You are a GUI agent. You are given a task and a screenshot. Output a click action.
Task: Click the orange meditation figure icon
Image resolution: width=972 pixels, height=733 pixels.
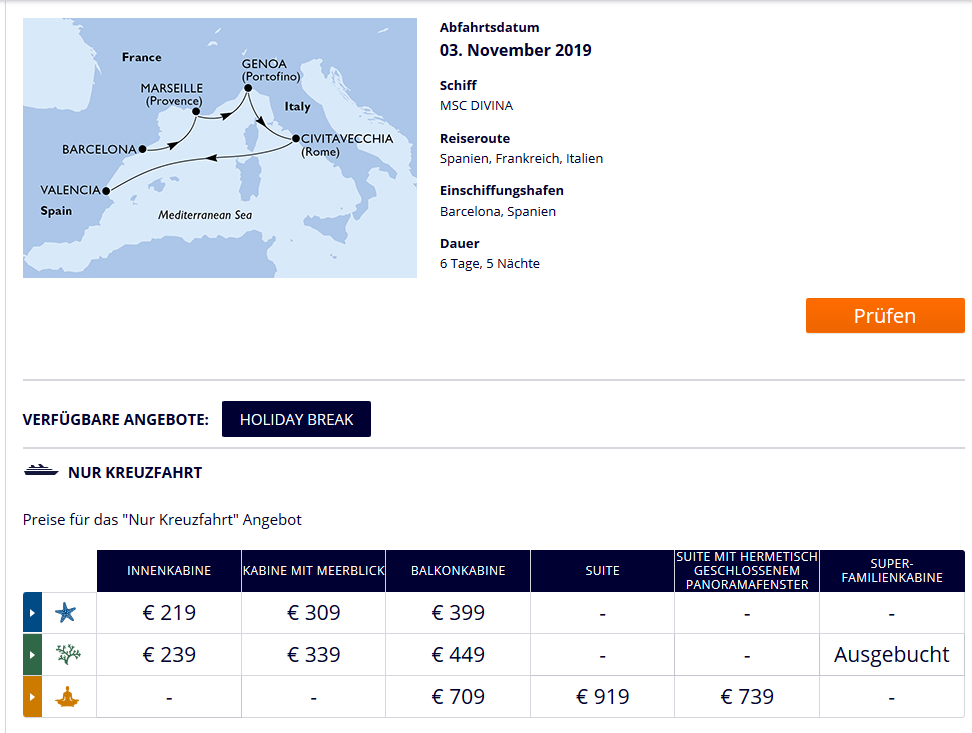(66, 697)
